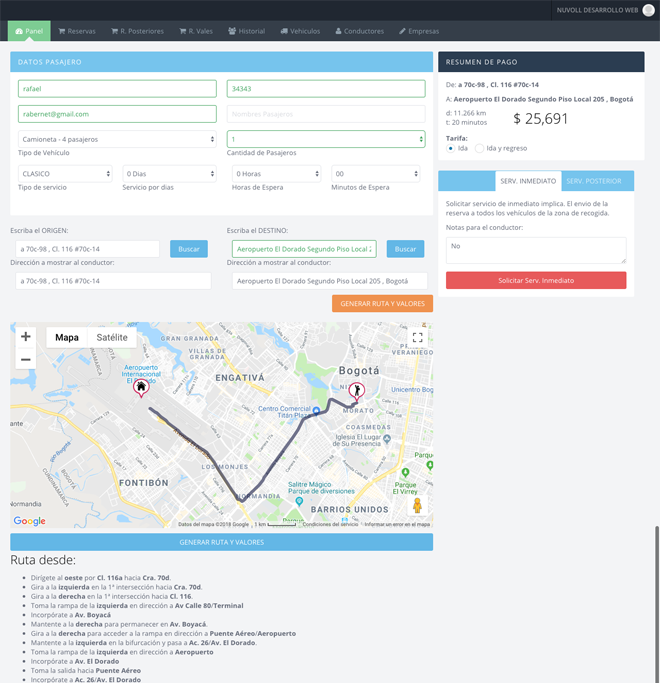Zoom in on the map

tap(26, 337)
